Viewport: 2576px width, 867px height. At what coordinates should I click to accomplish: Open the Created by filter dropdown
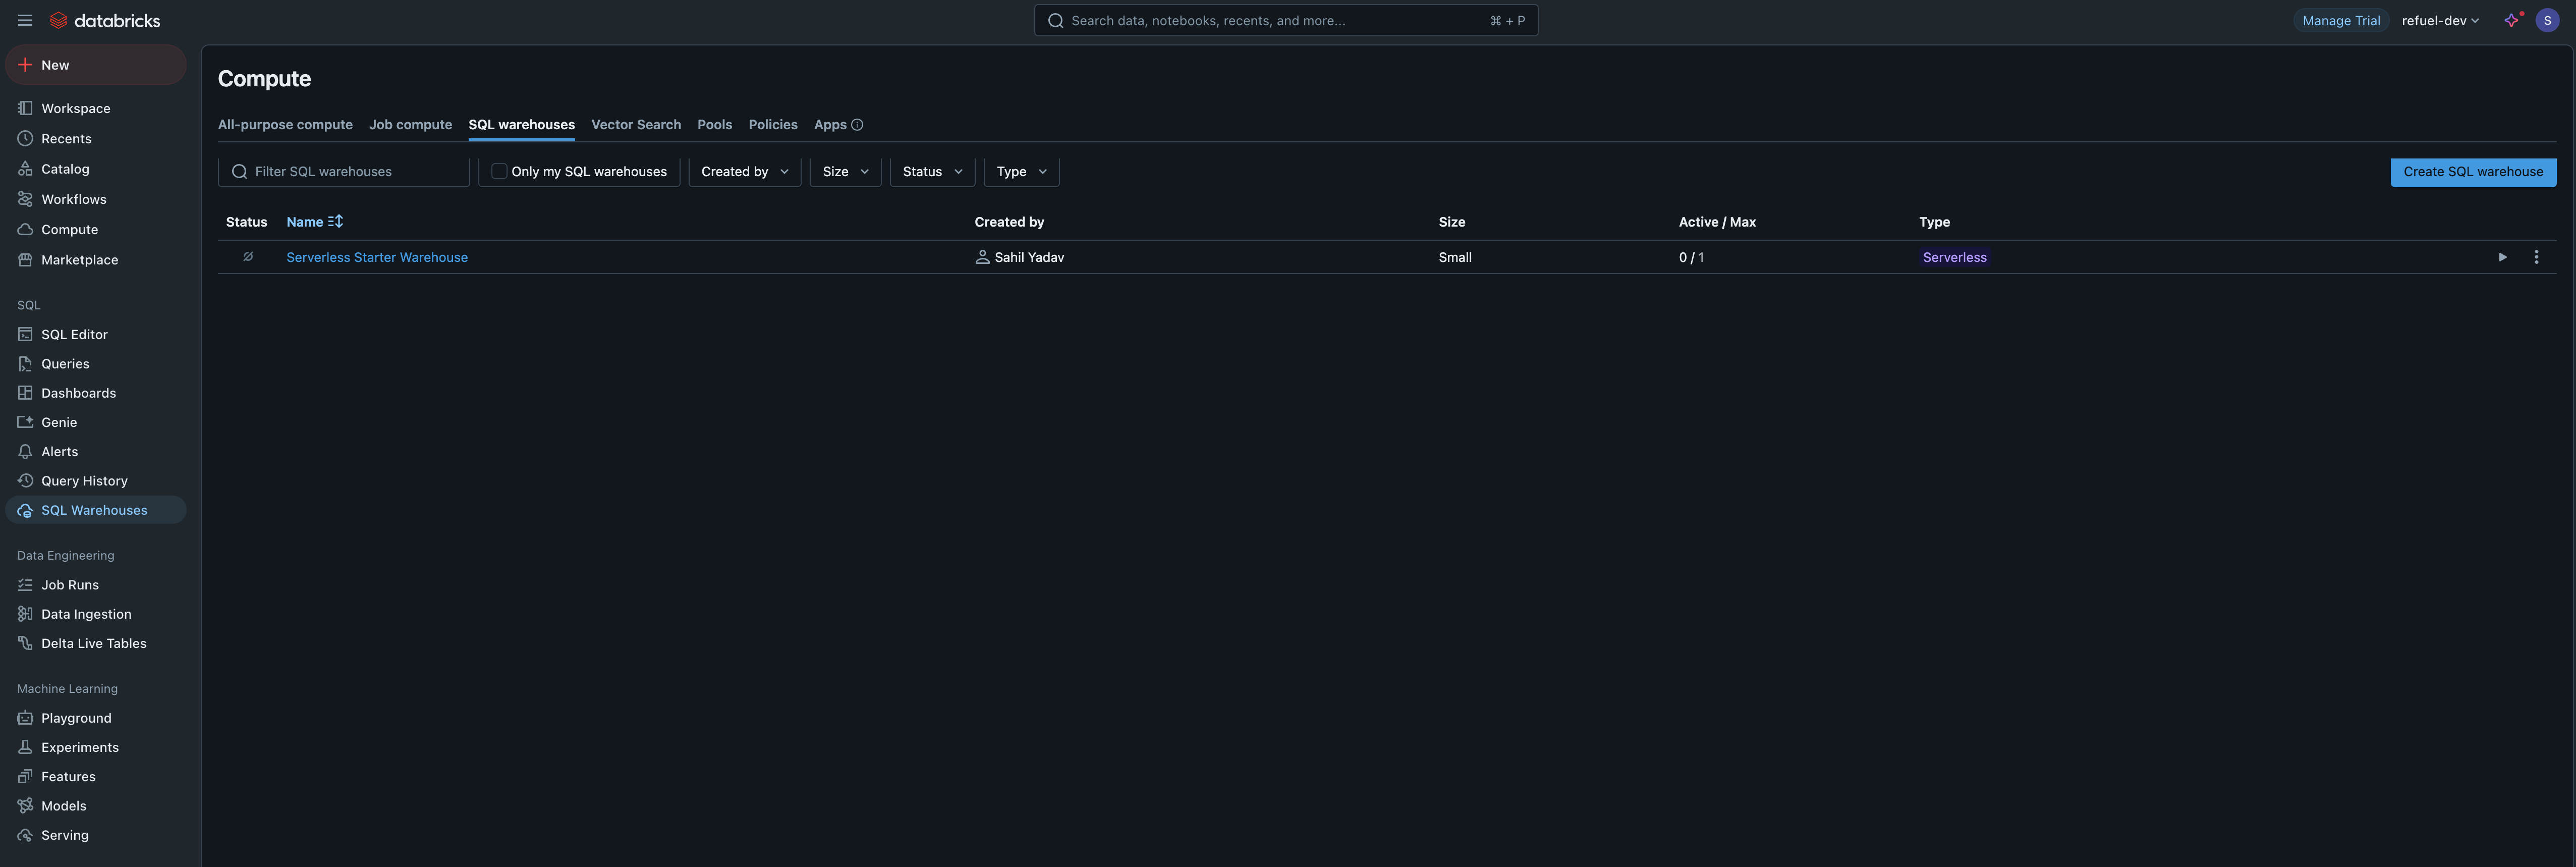click(744, 171)
